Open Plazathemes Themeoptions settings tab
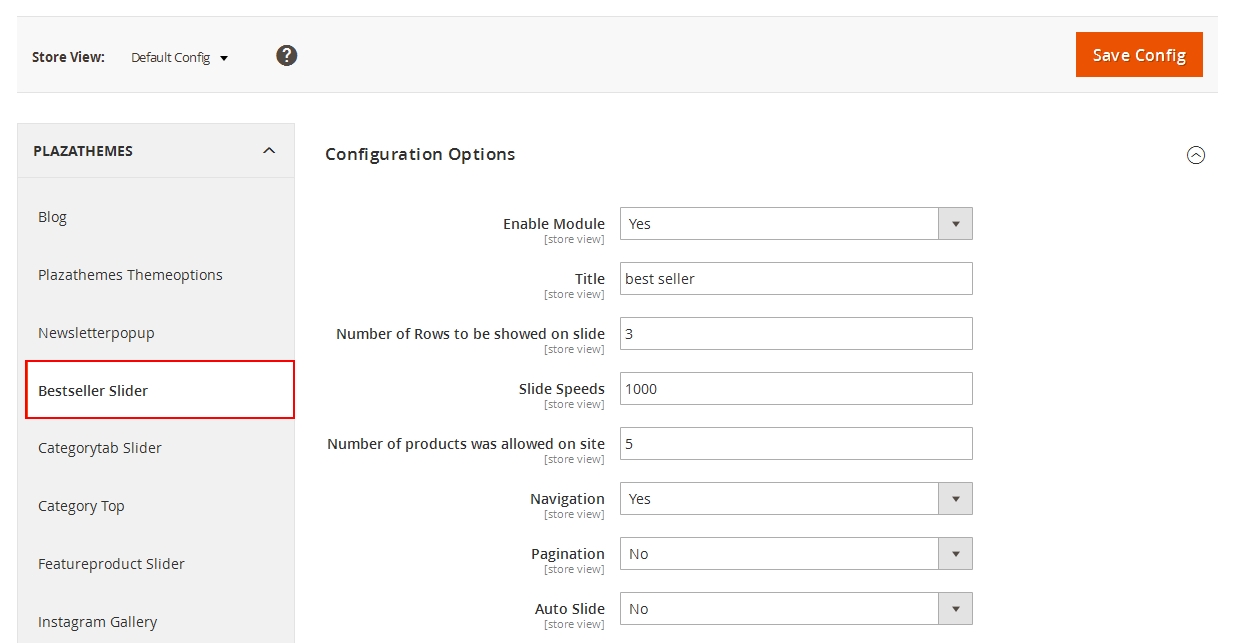 click(130, 275)
